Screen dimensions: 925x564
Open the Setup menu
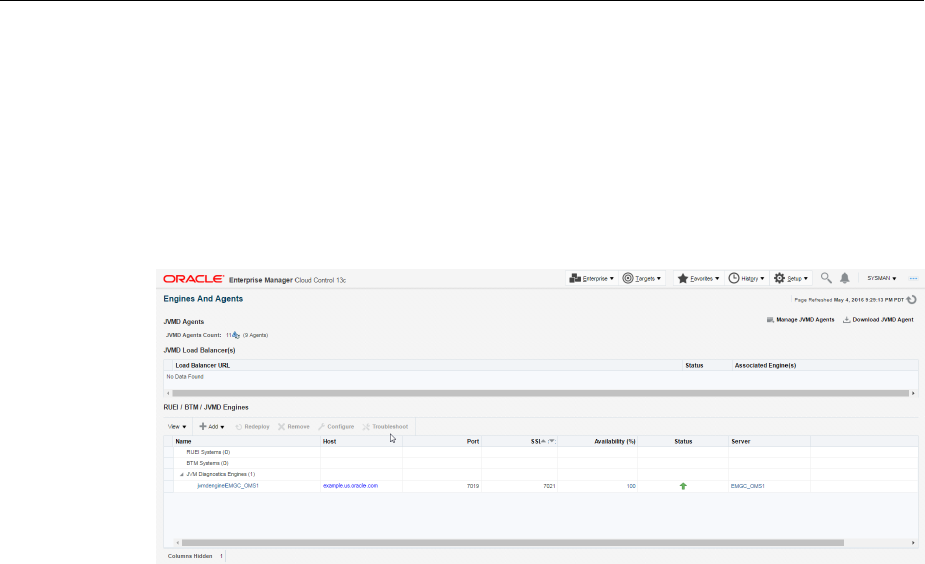(x=790, y=278)
